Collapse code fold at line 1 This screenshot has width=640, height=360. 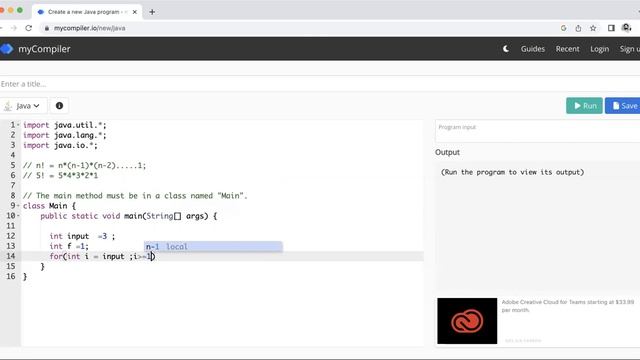[18, 125]
